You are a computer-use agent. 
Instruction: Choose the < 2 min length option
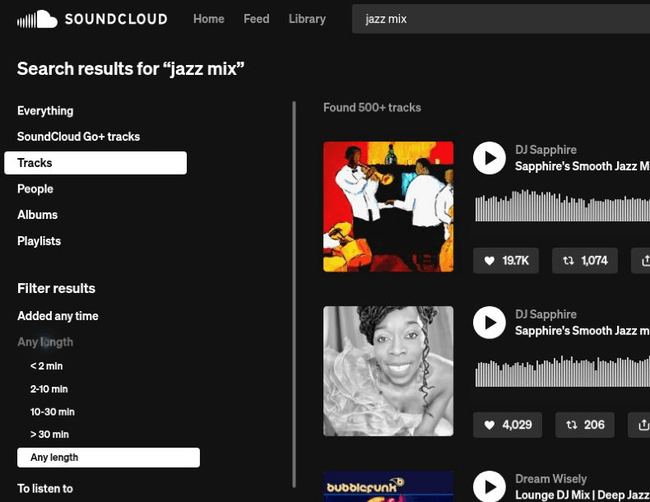pos(46,366)
